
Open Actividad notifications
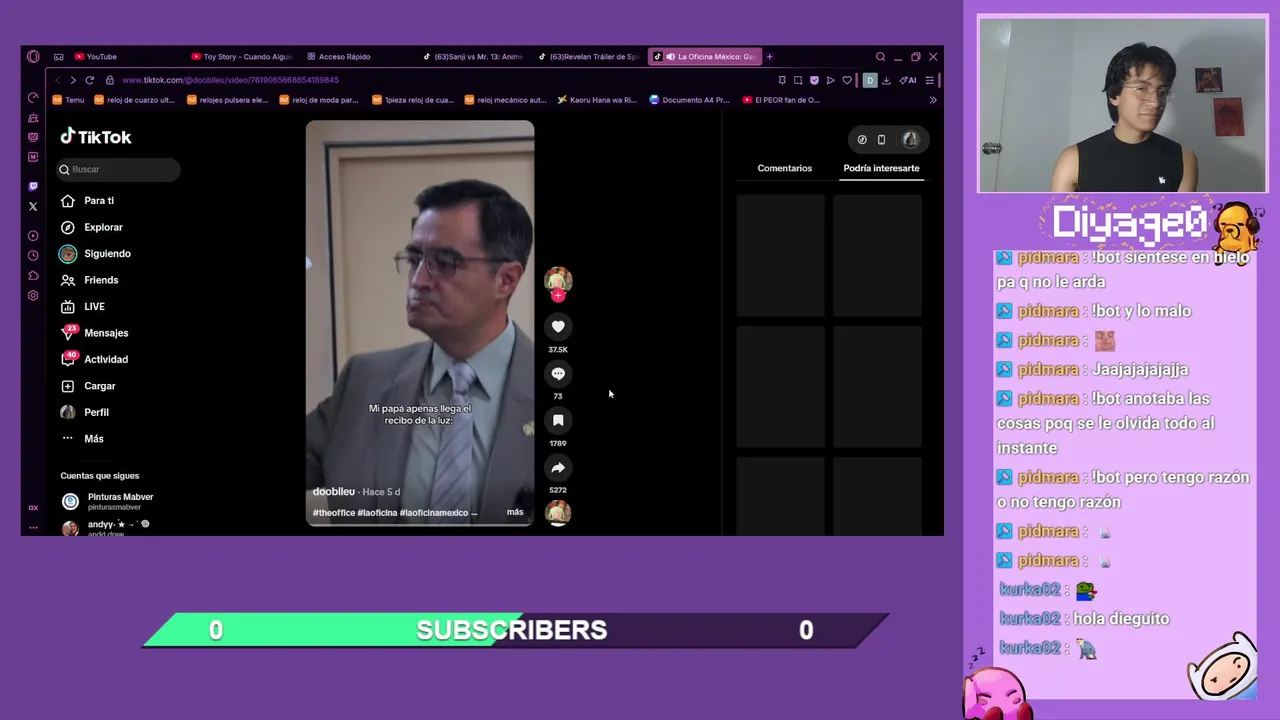pos(94,359)
